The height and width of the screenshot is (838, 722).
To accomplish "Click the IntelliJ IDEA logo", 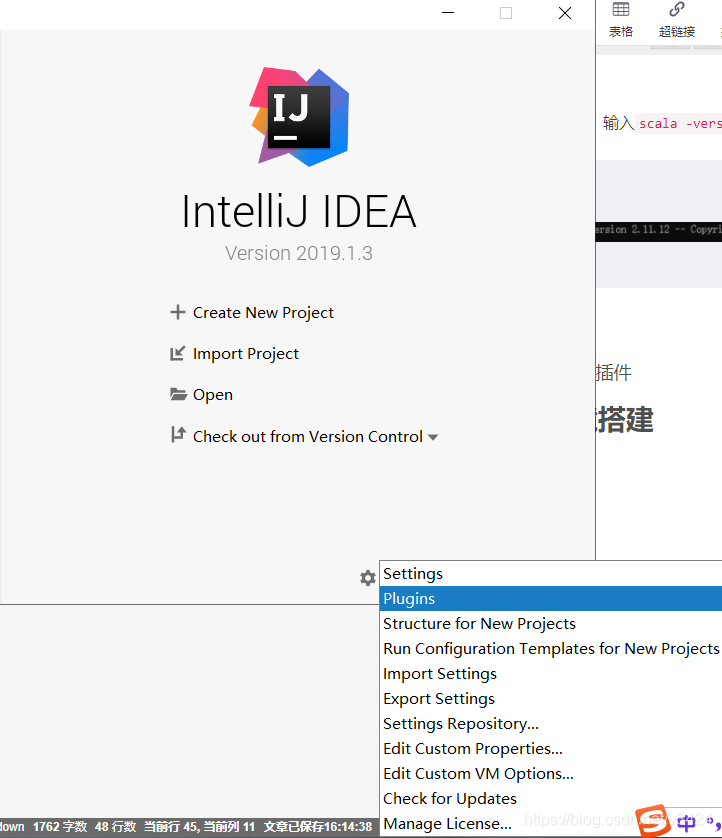I will pyautogui.click(x=299, y=117).
